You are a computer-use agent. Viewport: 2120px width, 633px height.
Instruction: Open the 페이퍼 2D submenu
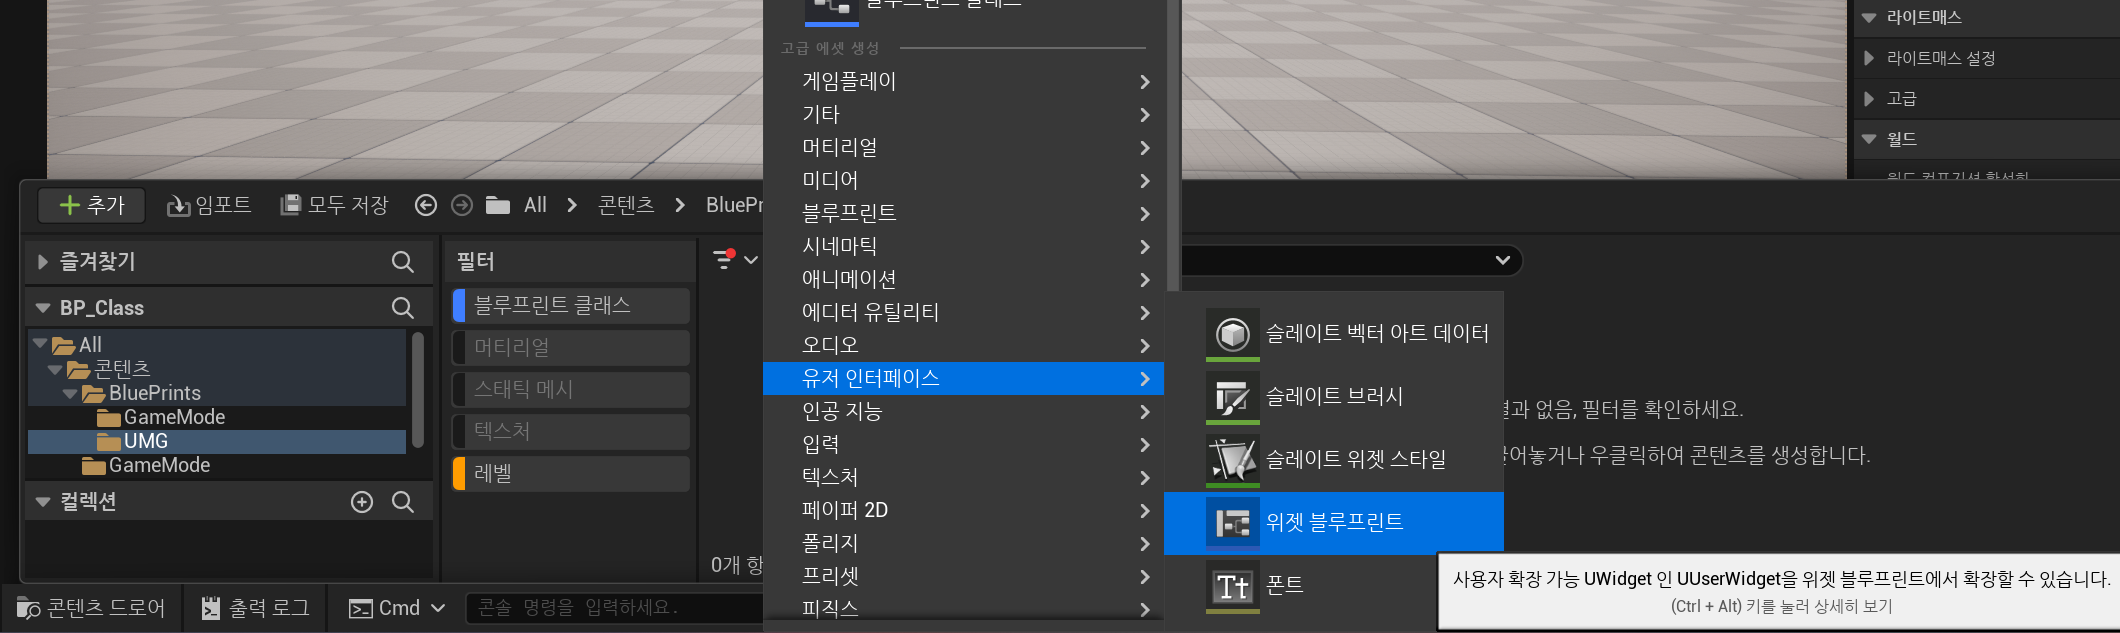[963, 511]
